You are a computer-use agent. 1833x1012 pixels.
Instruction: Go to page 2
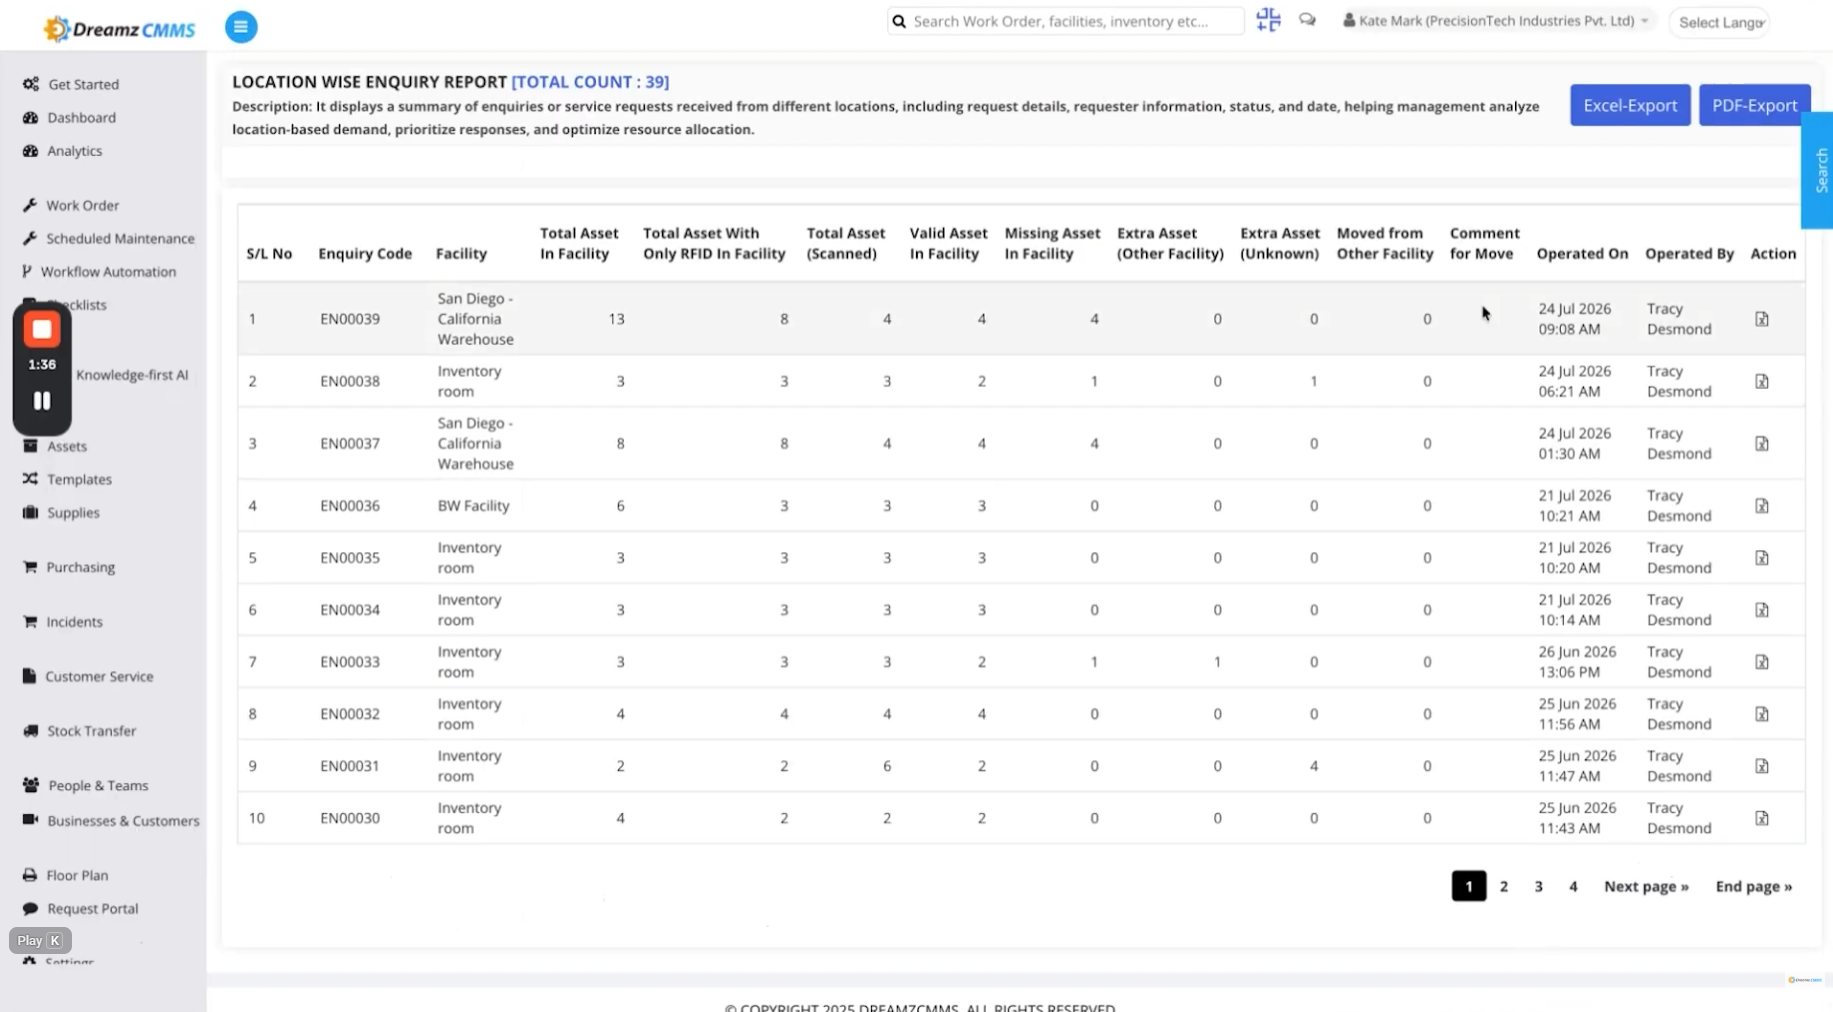coord(1503,886)
